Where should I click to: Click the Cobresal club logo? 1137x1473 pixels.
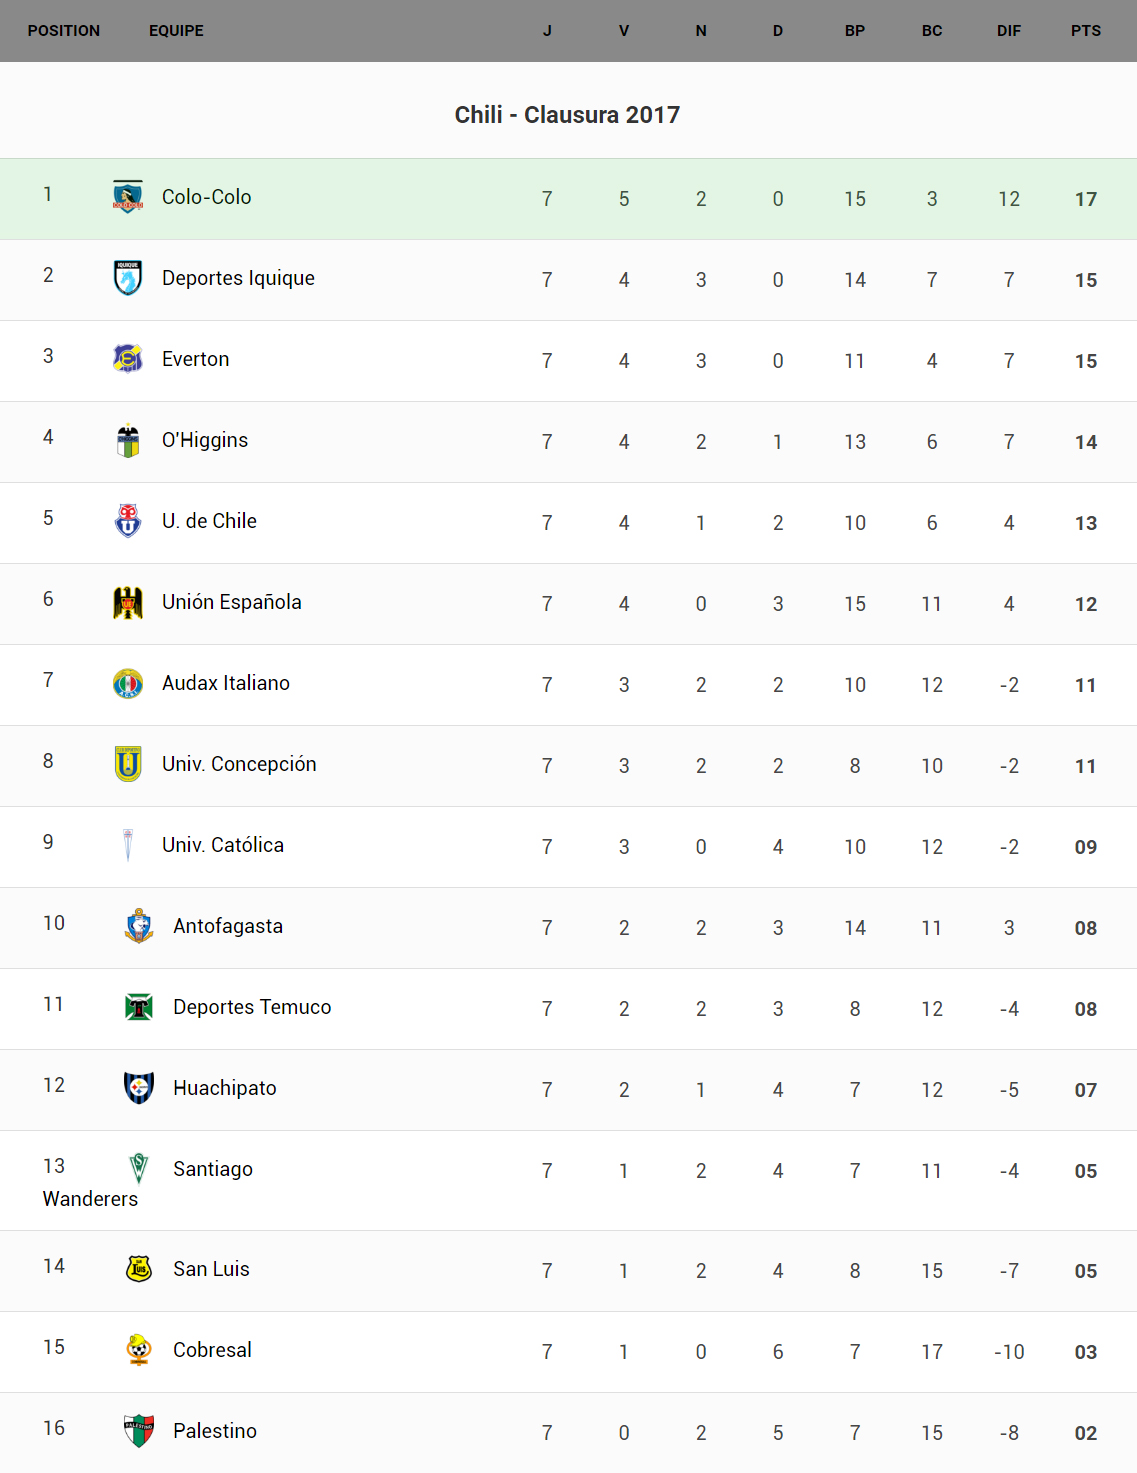coord(139,1350)
